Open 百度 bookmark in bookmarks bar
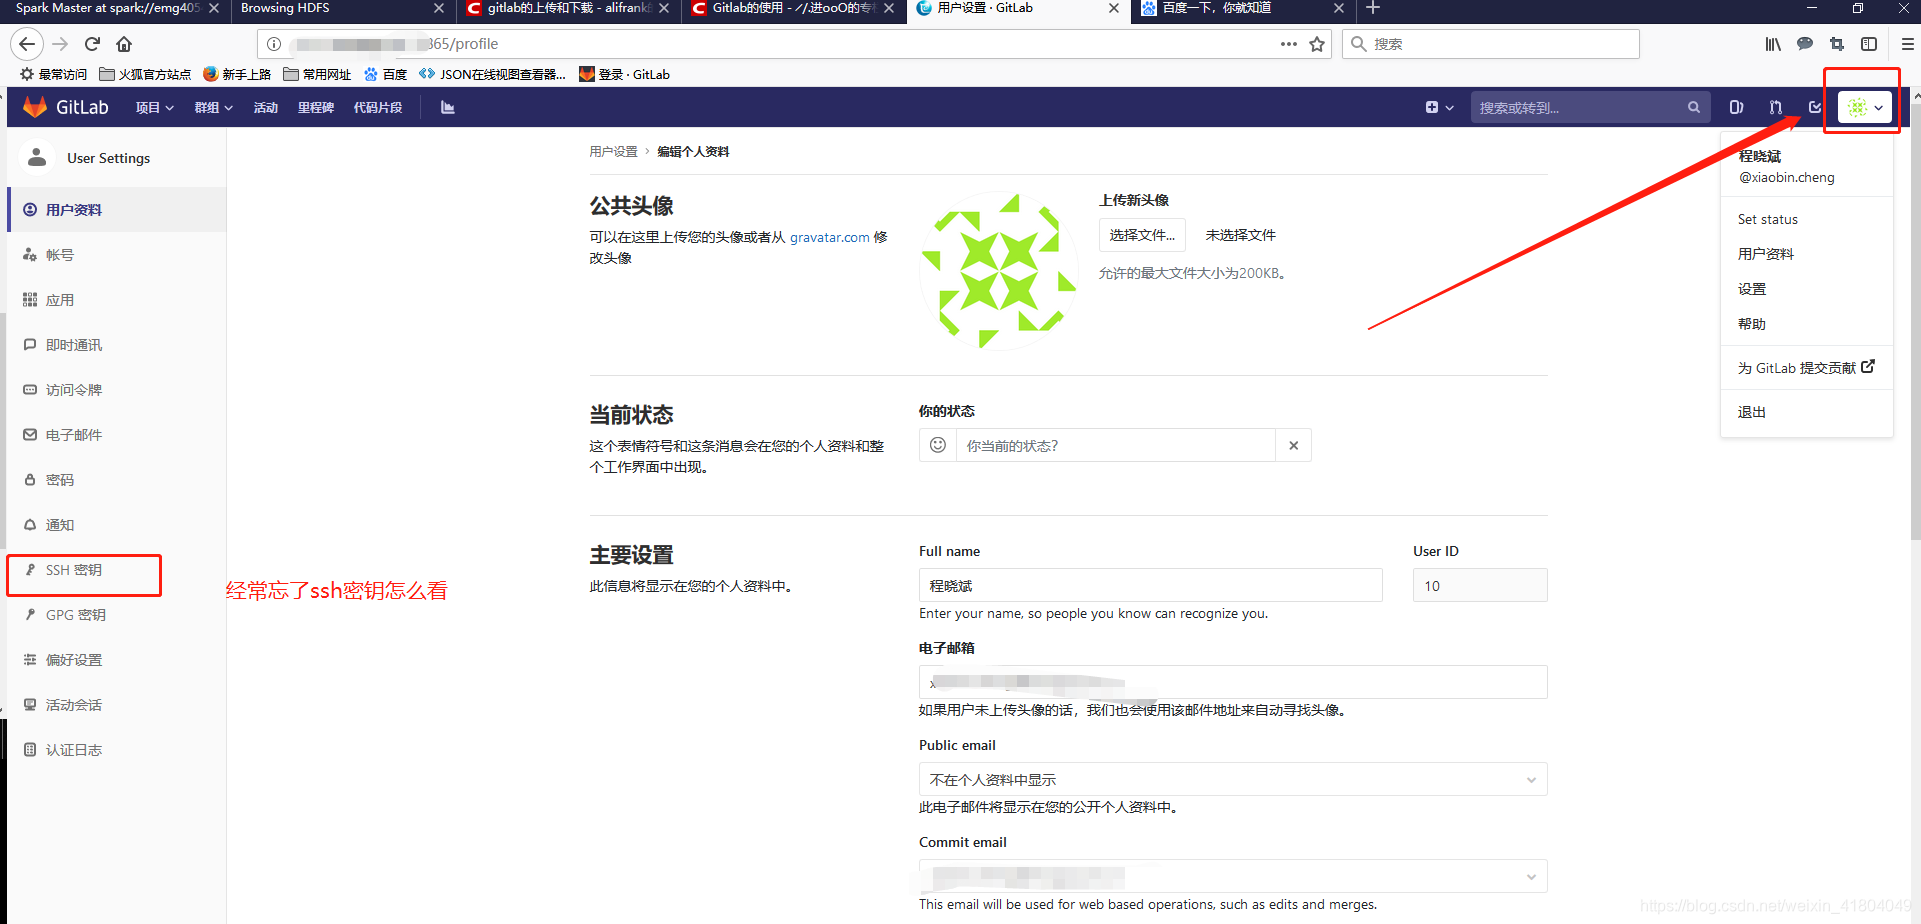Image resolution: width=1921 pixels, height=924 pixels. 385,74
